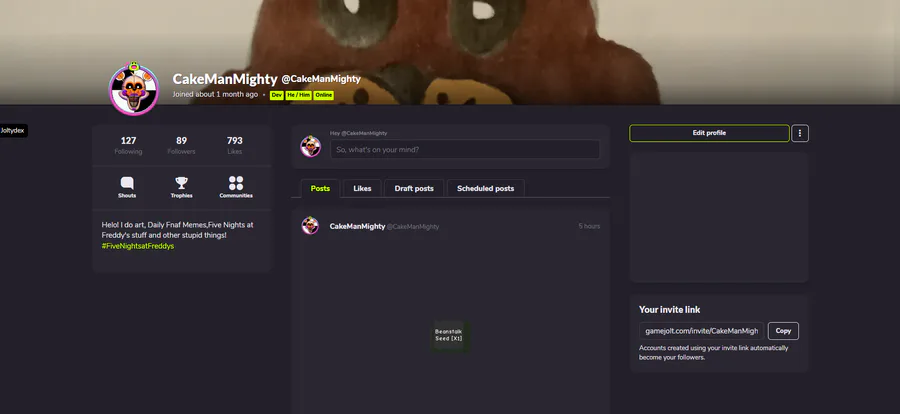The width and height of the screenshot is (900, 414).
Task: Open the CakeManMighty author name on post
Action: click(357, 226)
